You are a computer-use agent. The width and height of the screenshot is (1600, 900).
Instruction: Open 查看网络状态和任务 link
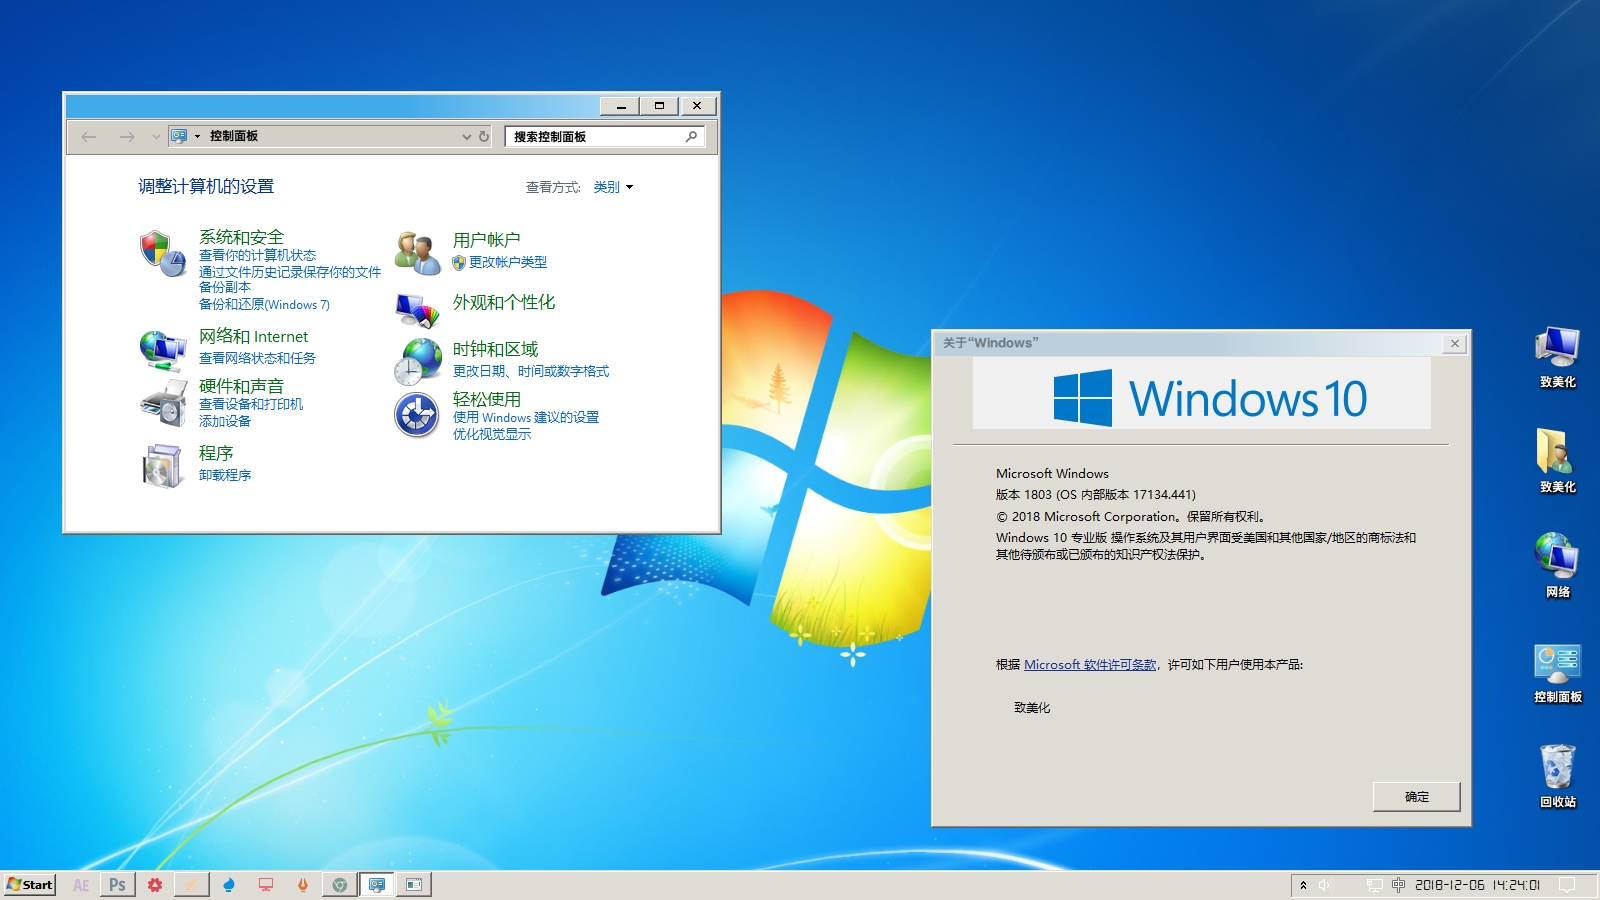257,358
